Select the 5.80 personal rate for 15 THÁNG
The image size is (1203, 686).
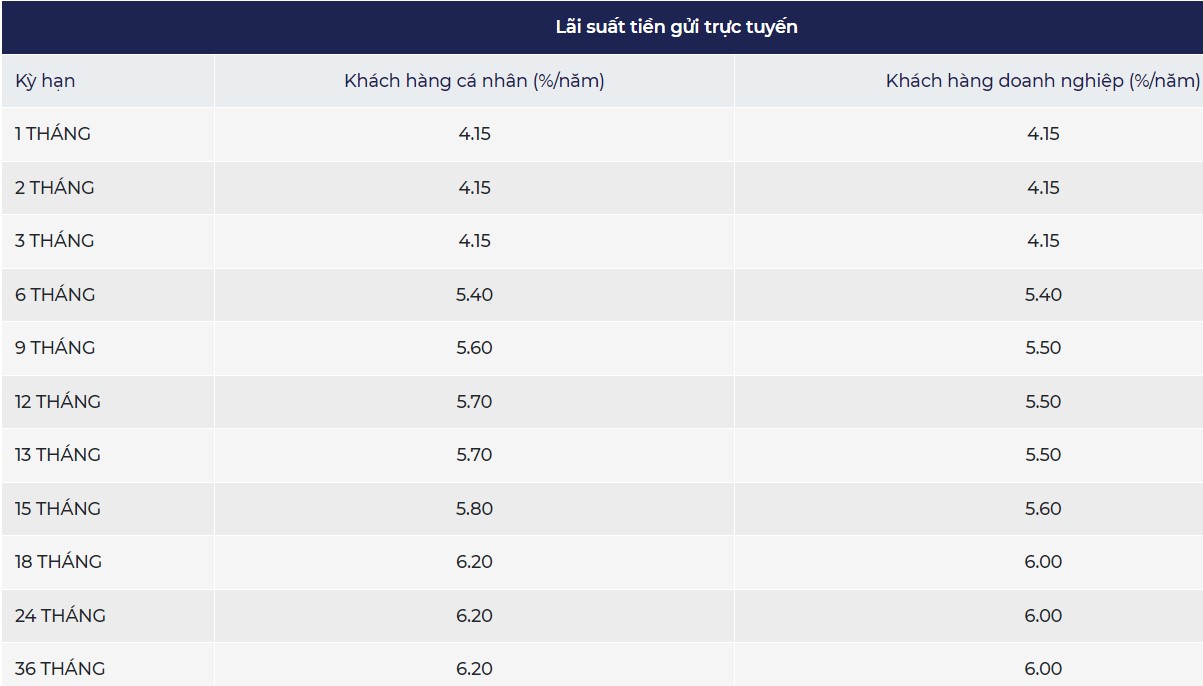pos(474,509)
